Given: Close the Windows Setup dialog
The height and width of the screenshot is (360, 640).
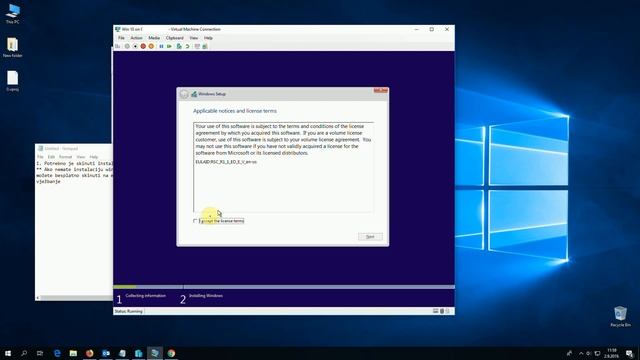Looking at the screenshot, I should [x=381, y=91].
